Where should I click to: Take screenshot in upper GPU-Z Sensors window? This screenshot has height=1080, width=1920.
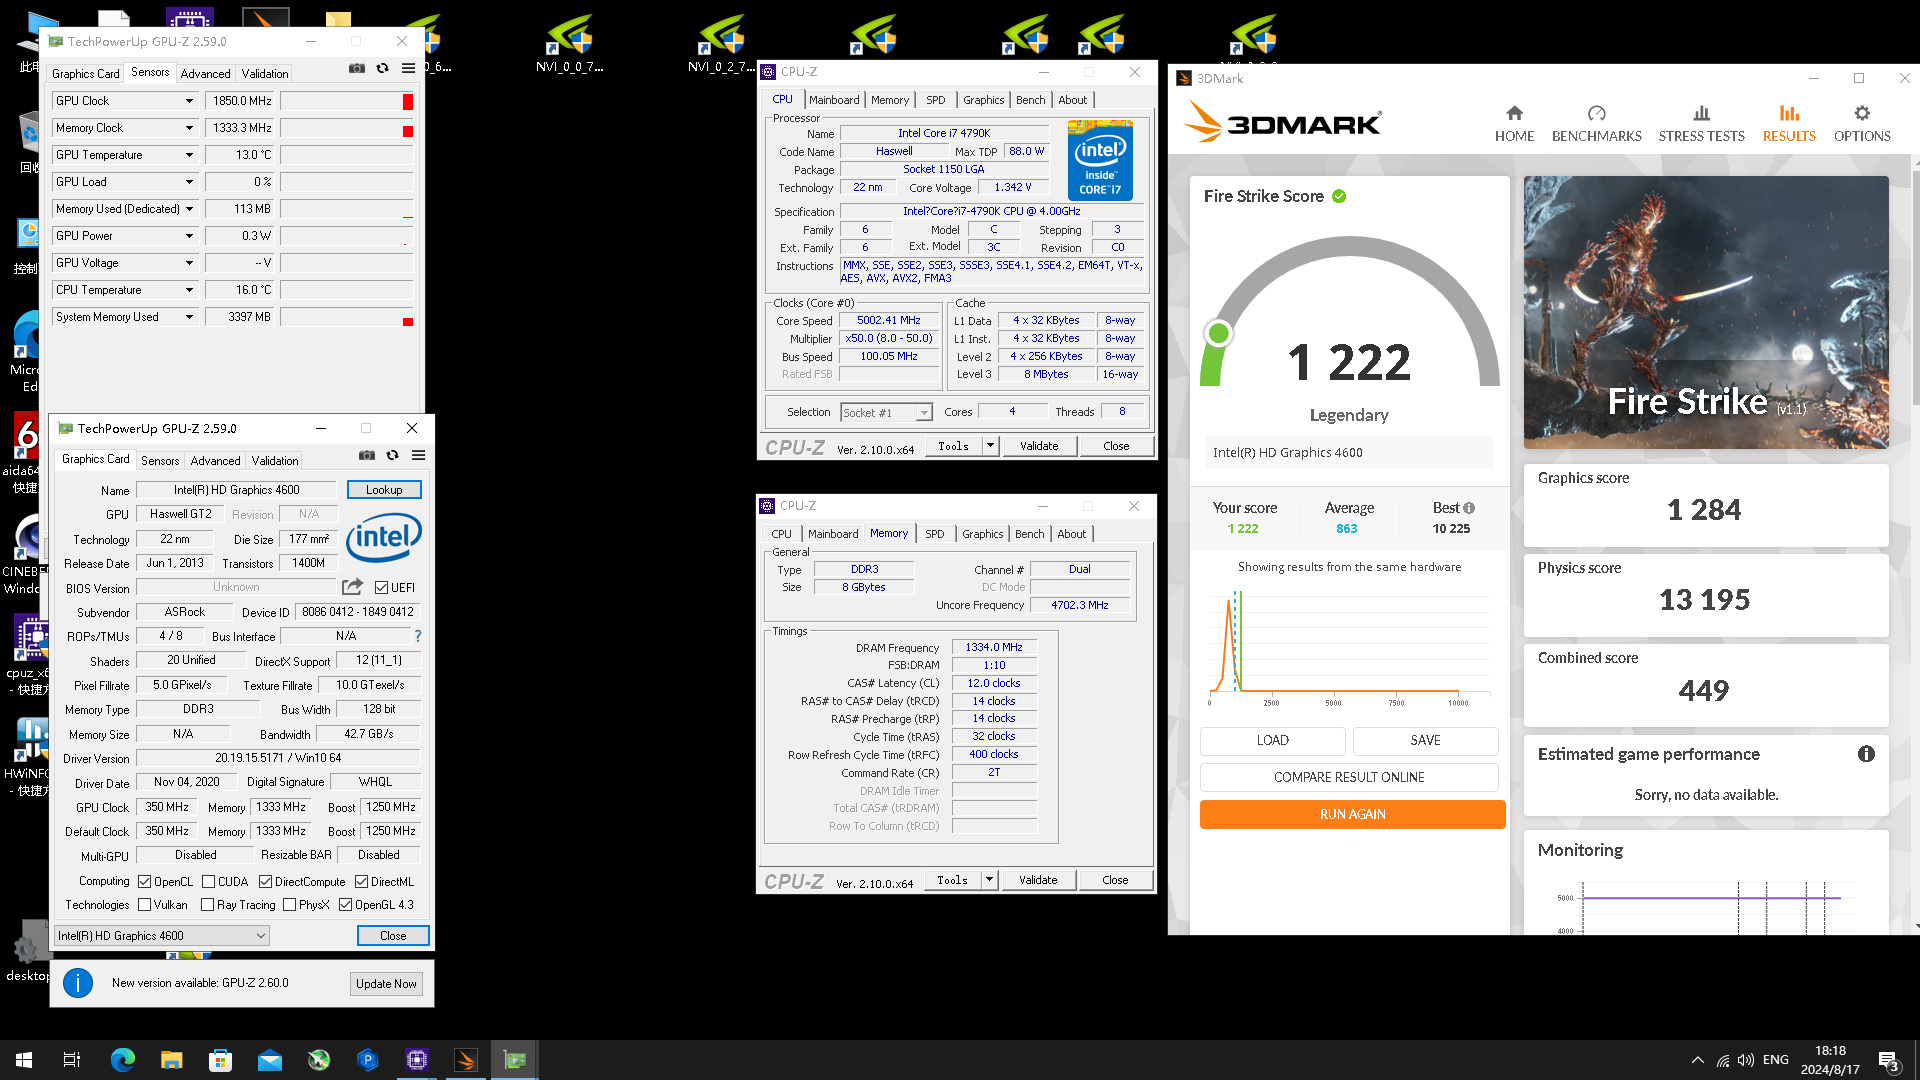(x=357, y=68)
